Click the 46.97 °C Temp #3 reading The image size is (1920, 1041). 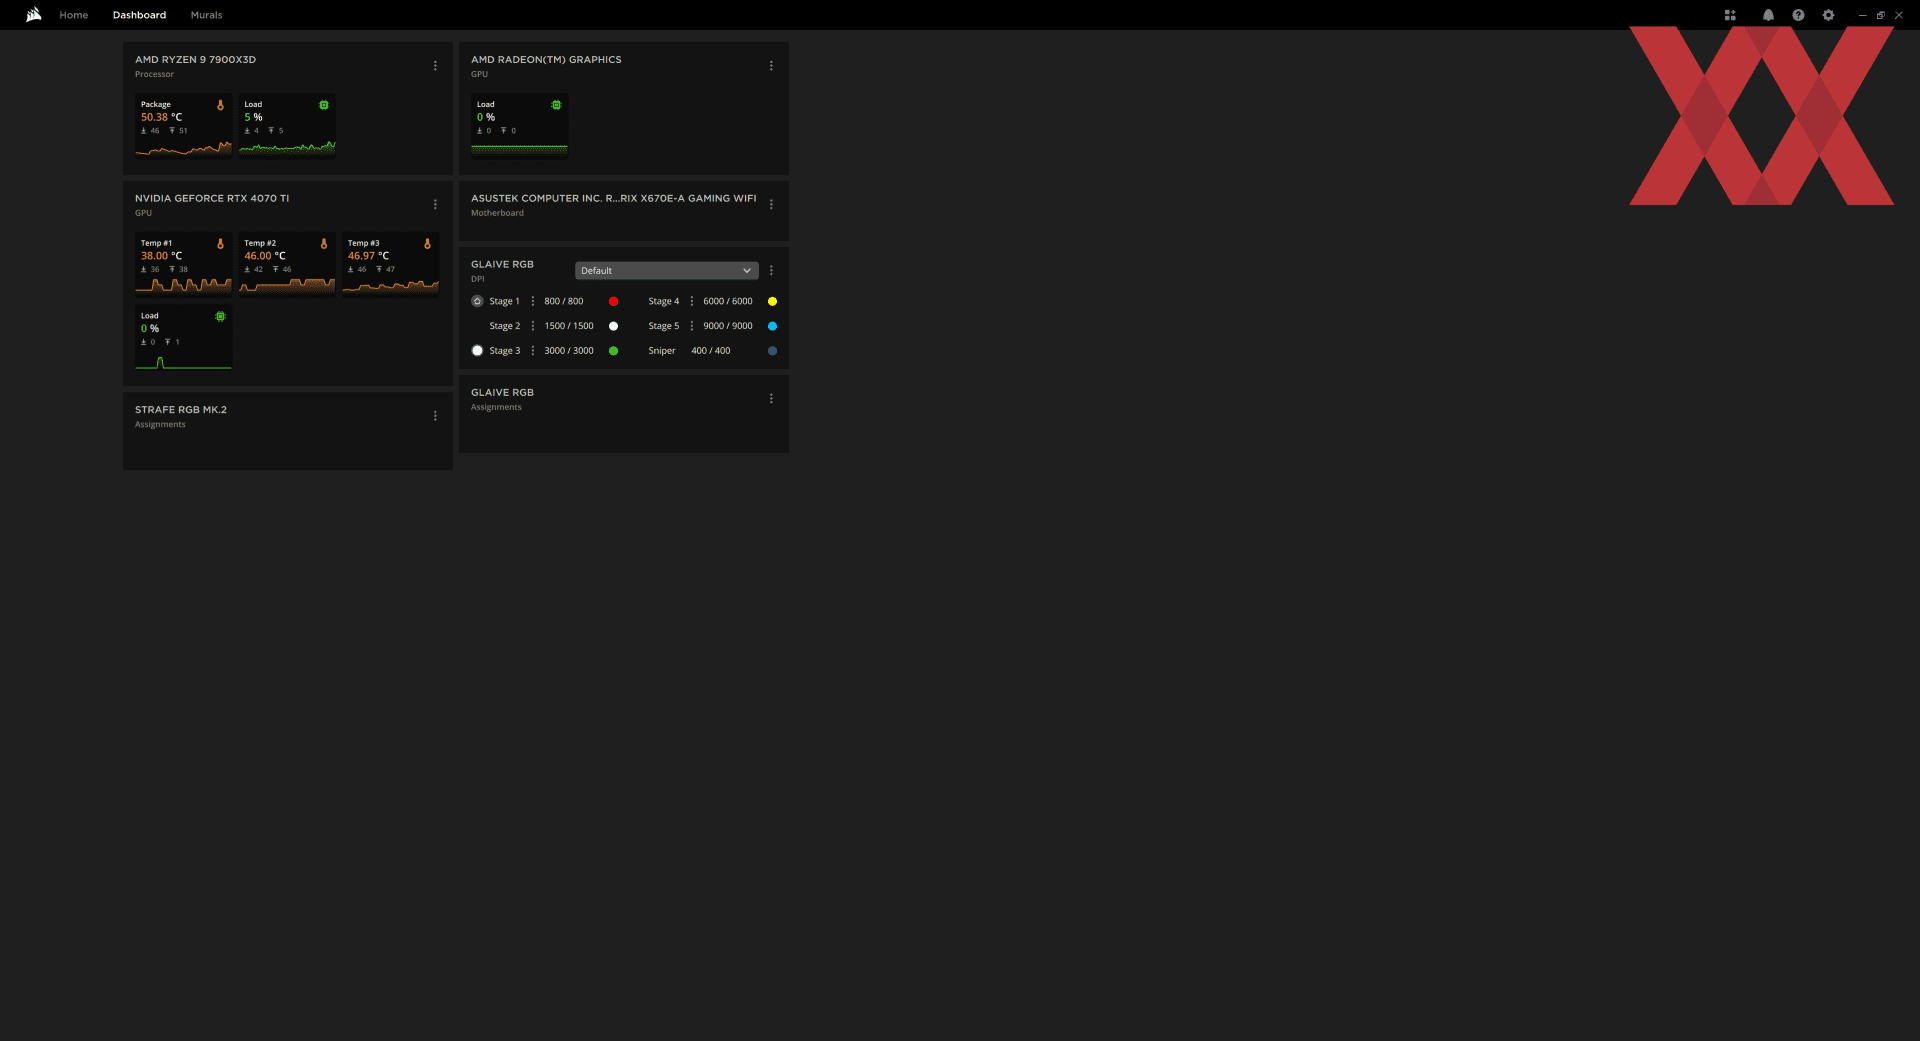coord(368,256)
